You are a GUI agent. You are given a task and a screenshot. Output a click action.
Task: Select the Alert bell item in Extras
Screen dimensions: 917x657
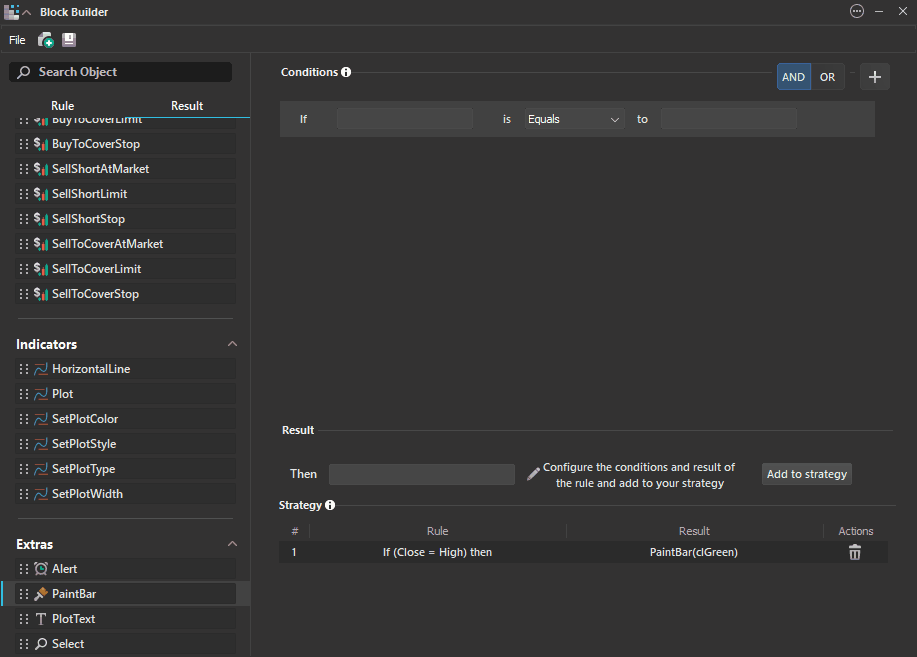(41, 569)
